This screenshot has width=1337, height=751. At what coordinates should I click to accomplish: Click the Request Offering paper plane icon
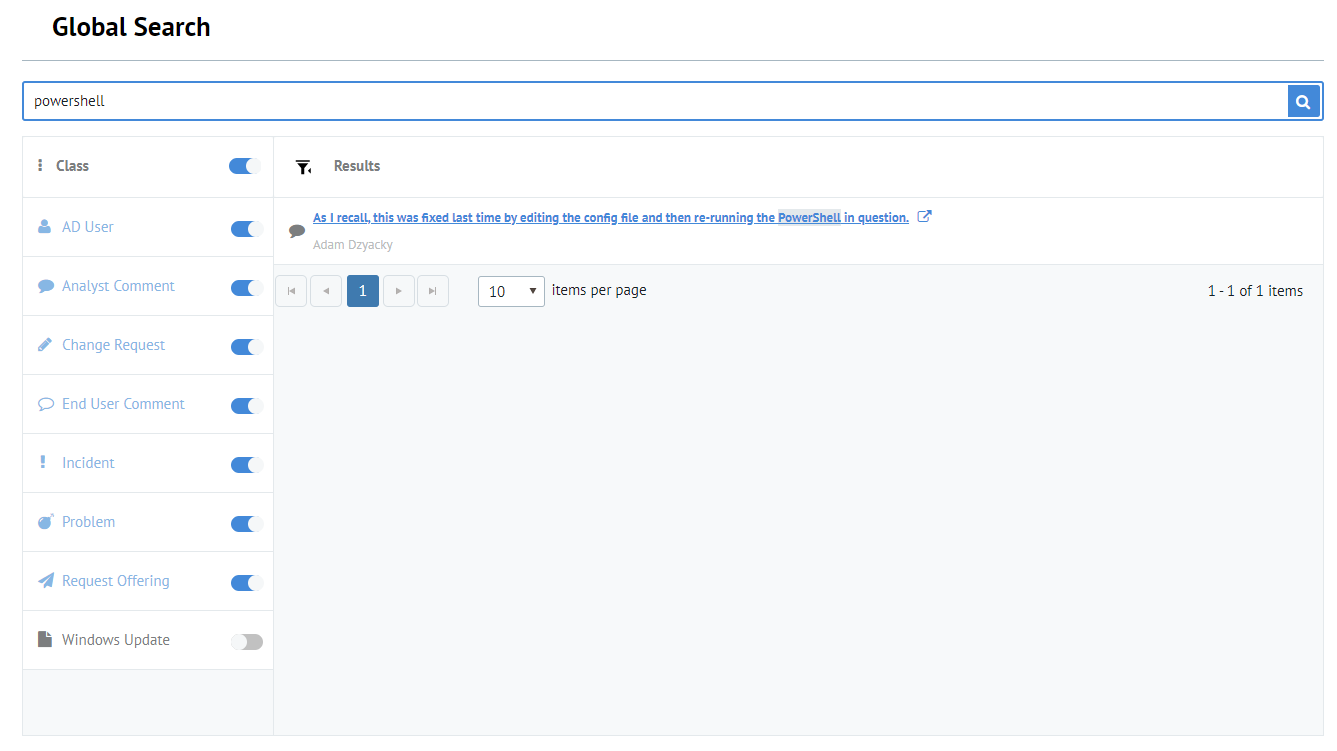click(45, 580)
